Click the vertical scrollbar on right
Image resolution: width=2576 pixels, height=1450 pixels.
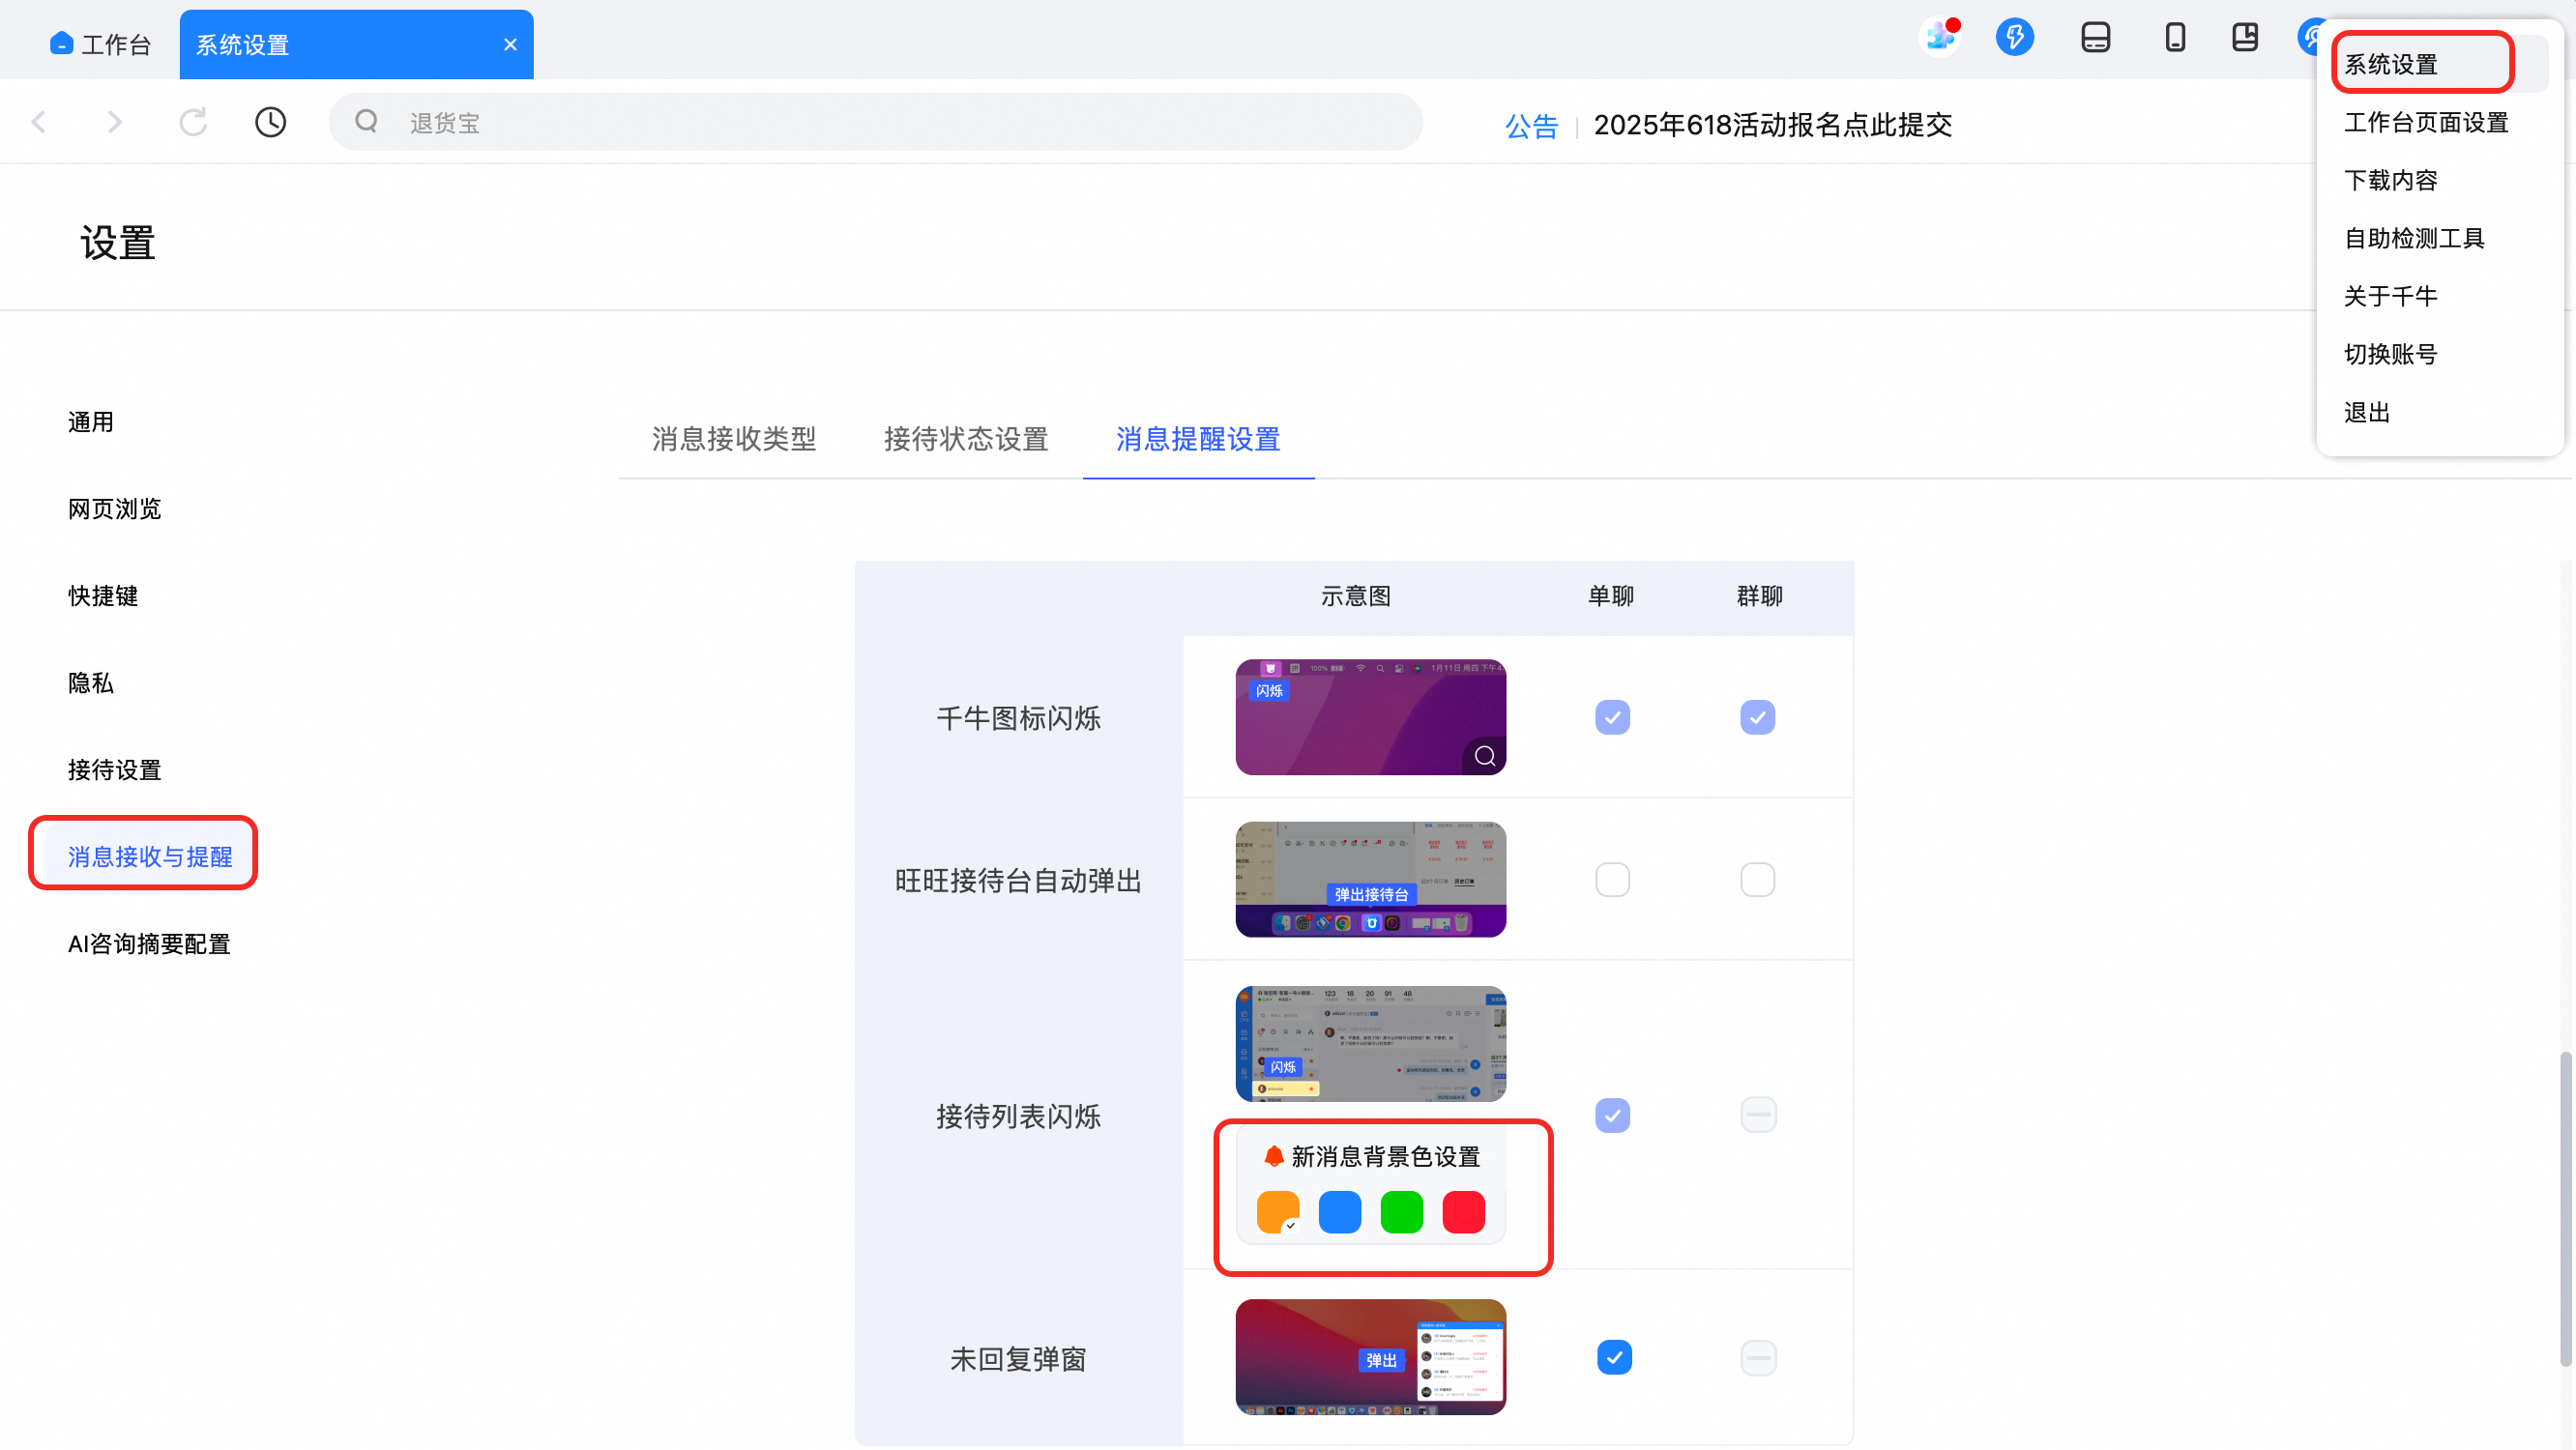click(x=2565, y=1208)
